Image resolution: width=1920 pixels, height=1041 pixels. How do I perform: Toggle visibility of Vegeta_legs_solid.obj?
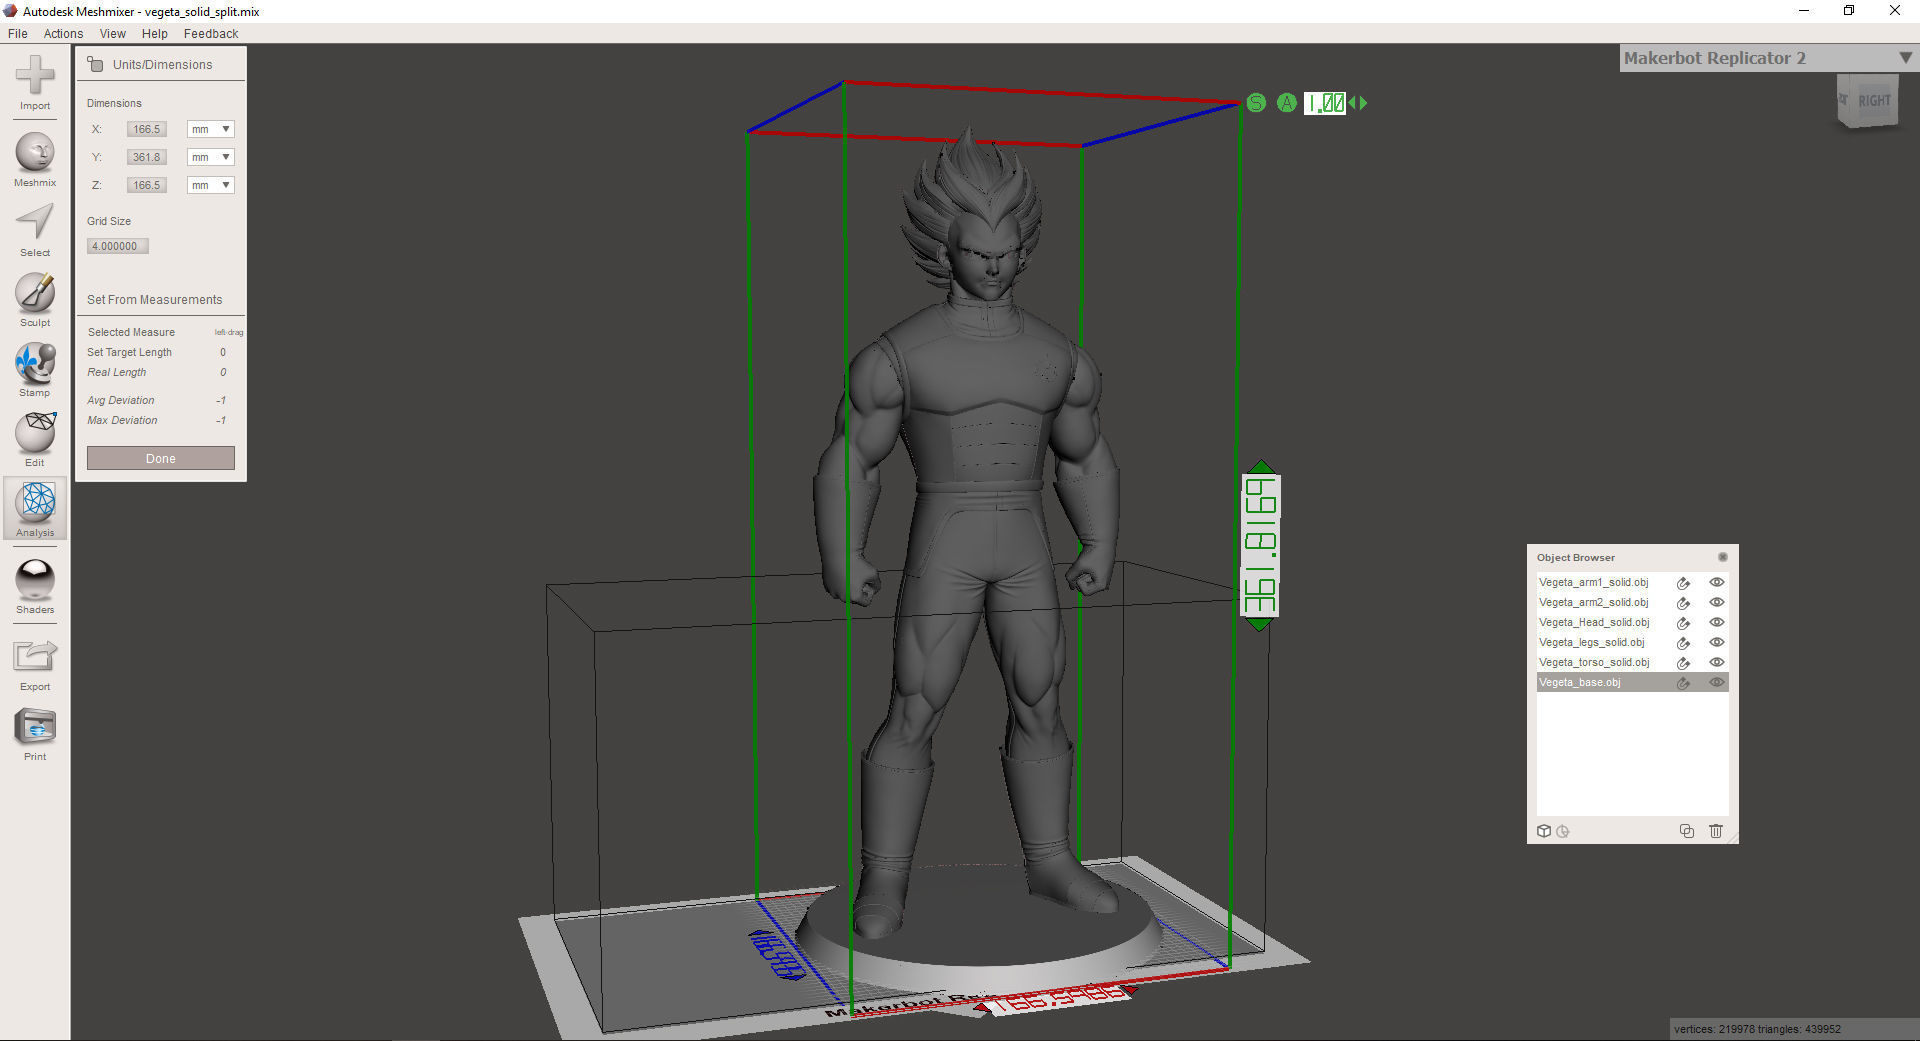coord(1717,642)
